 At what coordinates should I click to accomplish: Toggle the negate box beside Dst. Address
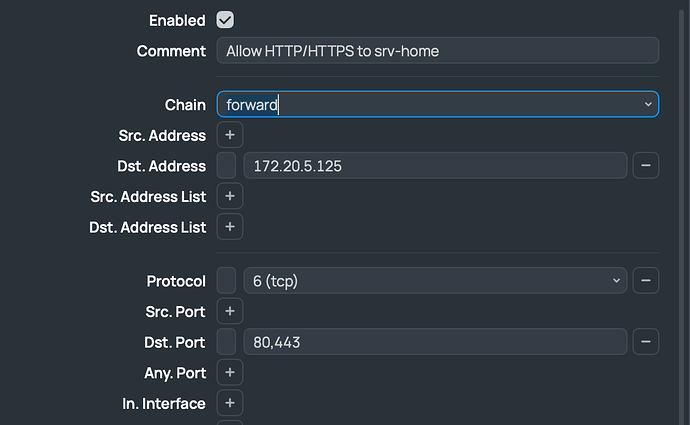[x=227, y=166]
